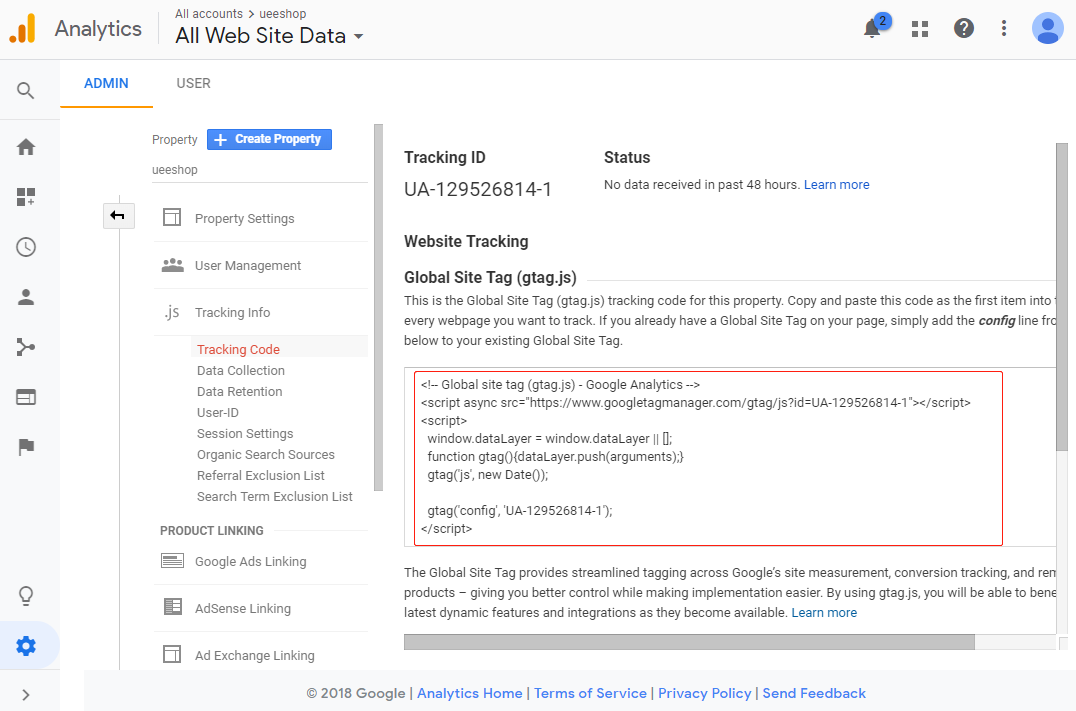The width and height of the screenshot is (1076, 711).
Task: Open Acquisition icon in sidebar
Action: [26, 347]
